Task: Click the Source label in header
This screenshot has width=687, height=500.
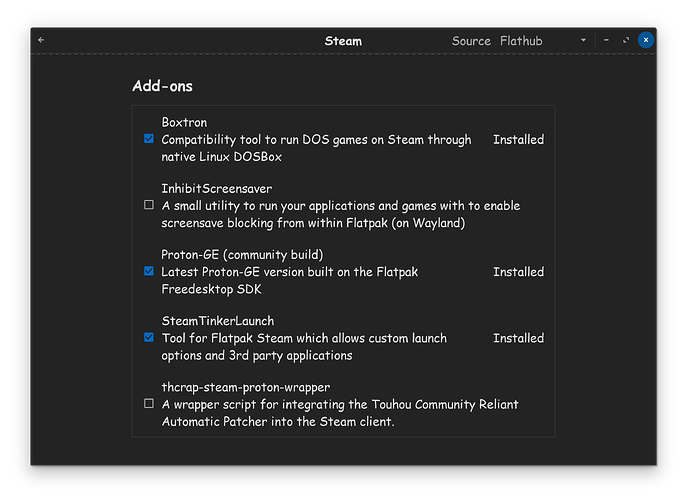Action: click(471, 41)
